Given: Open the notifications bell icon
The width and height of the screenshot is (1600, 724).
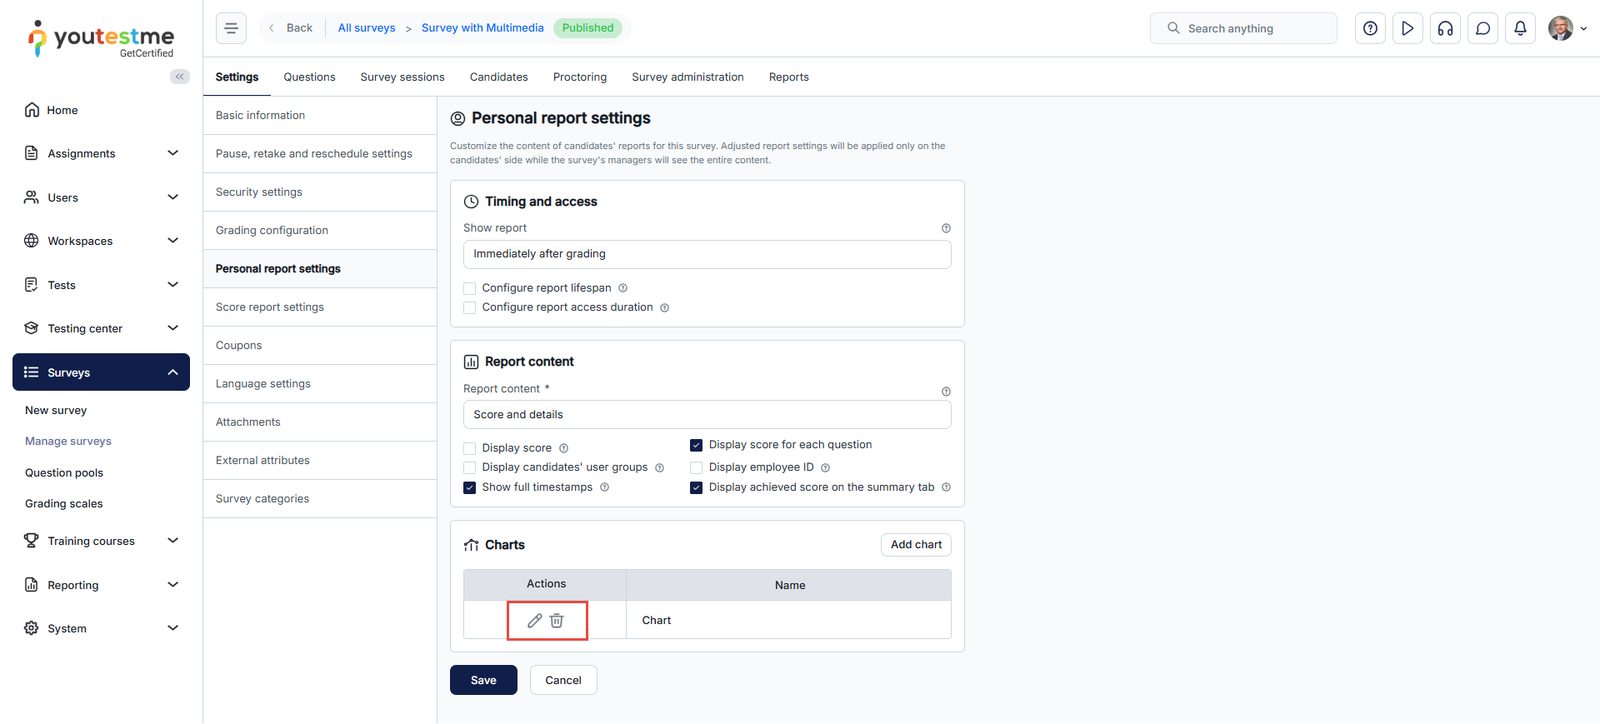Looking at the screenshot, I should coord(1520,28).
